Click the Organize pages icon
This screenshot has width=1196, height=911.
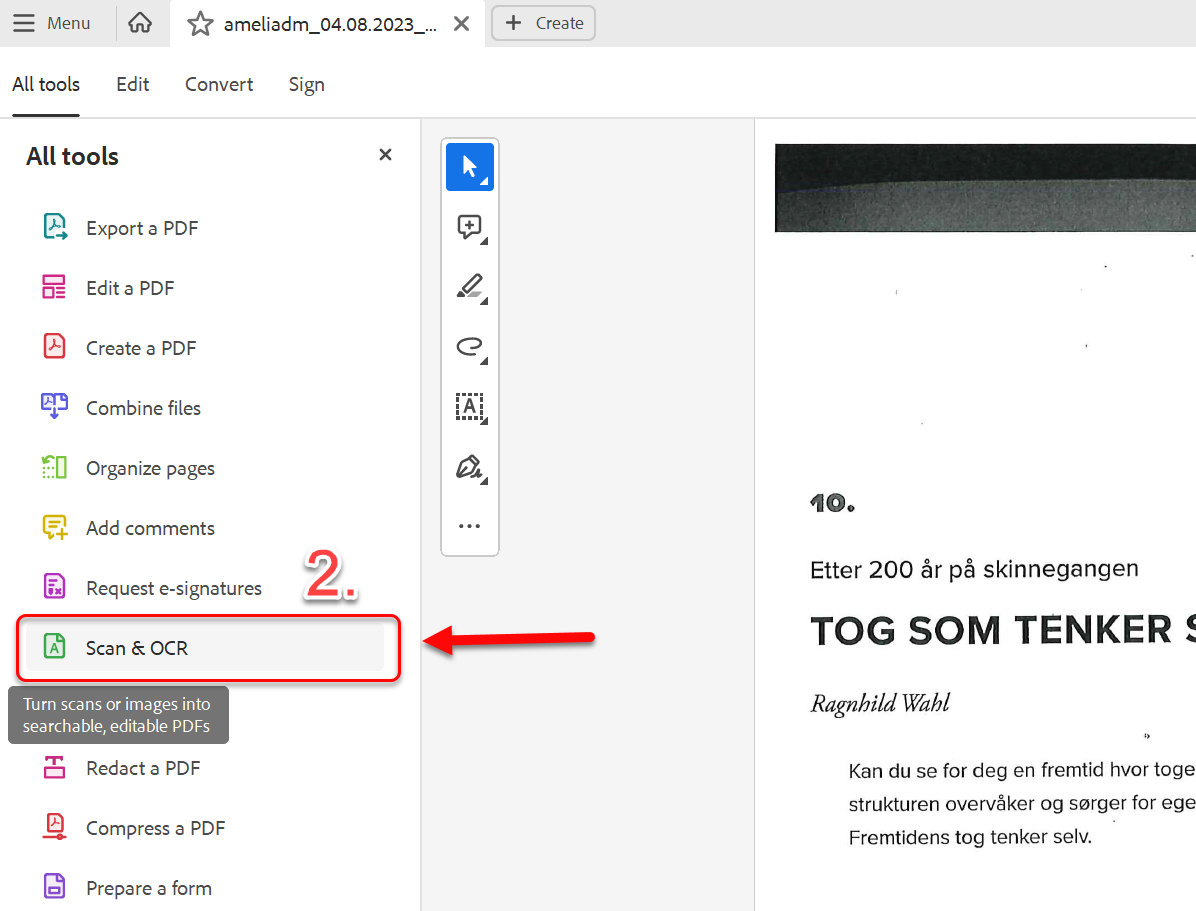tap(54, 467)
